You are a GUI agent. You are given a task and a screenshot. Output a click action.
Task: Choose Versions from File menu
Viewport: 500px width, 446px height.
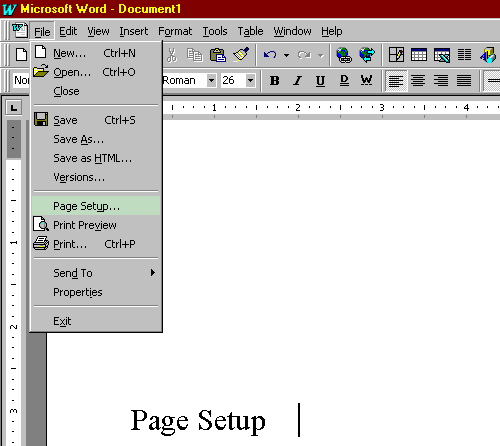click(x=96, y=177)
